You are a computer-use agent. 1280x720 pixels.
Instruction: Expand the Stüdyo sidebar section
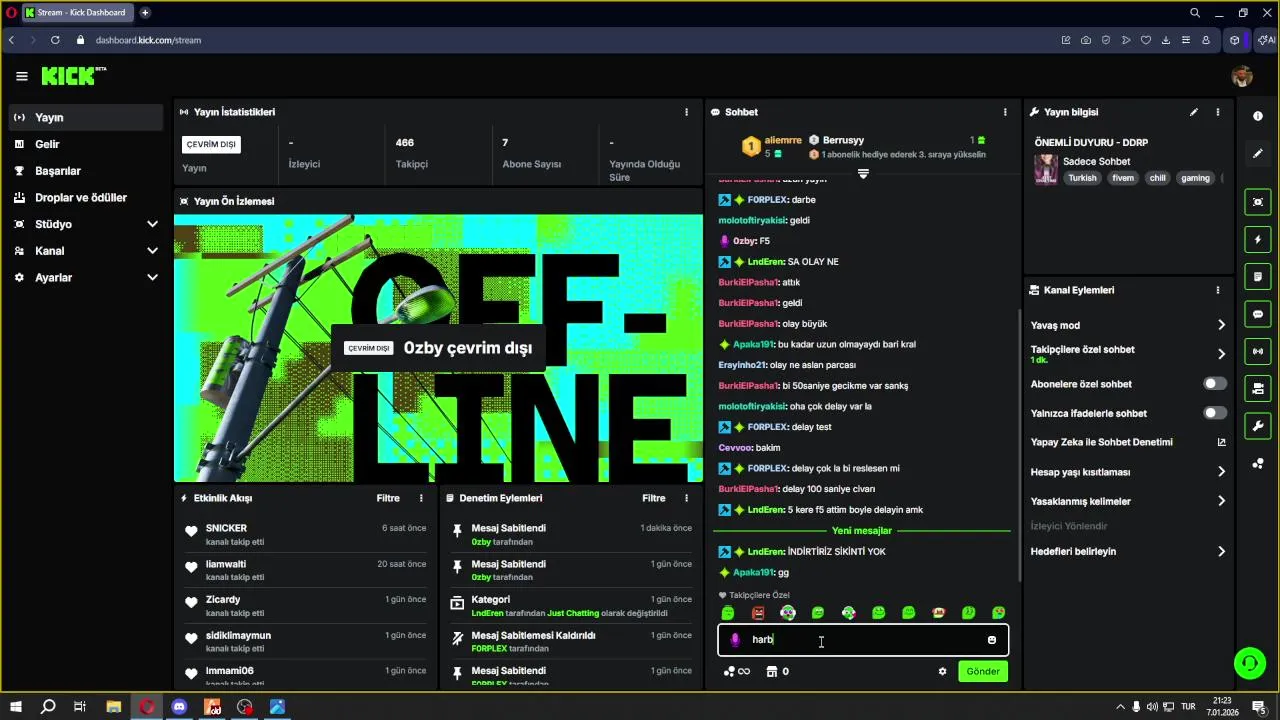click(152, 224)
